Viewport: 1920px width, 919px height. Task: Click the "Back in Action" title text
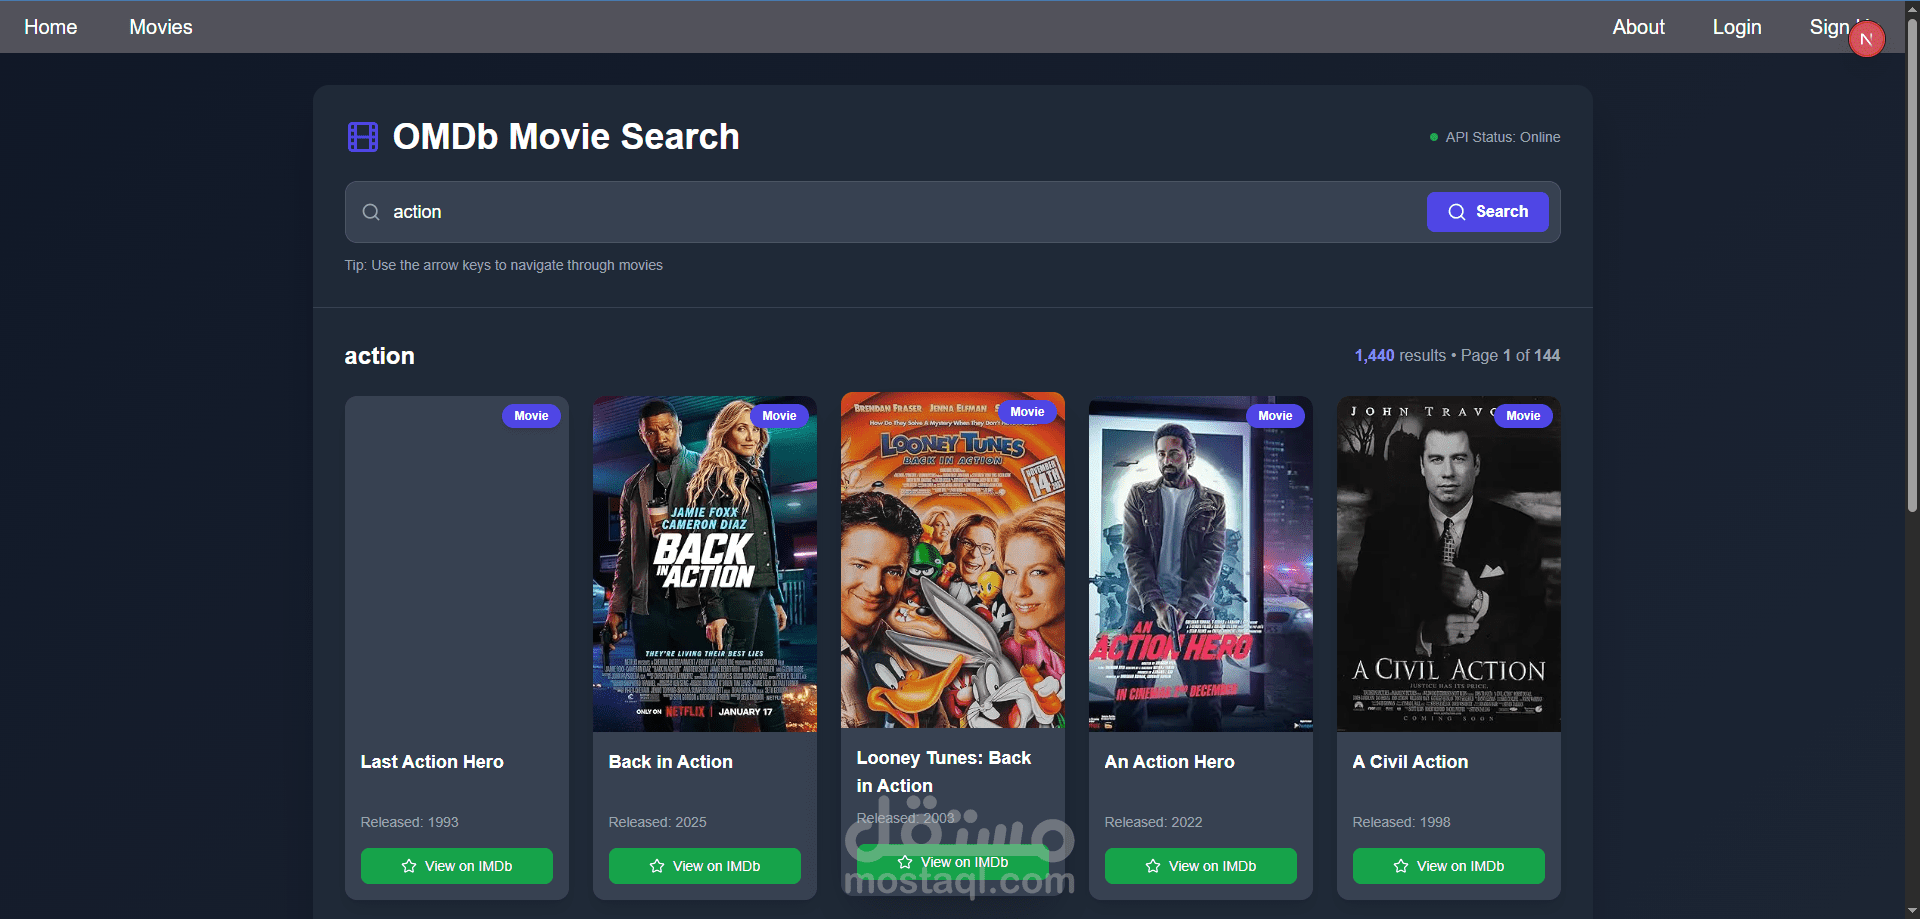pyautogui.click(x=671, y=762)
